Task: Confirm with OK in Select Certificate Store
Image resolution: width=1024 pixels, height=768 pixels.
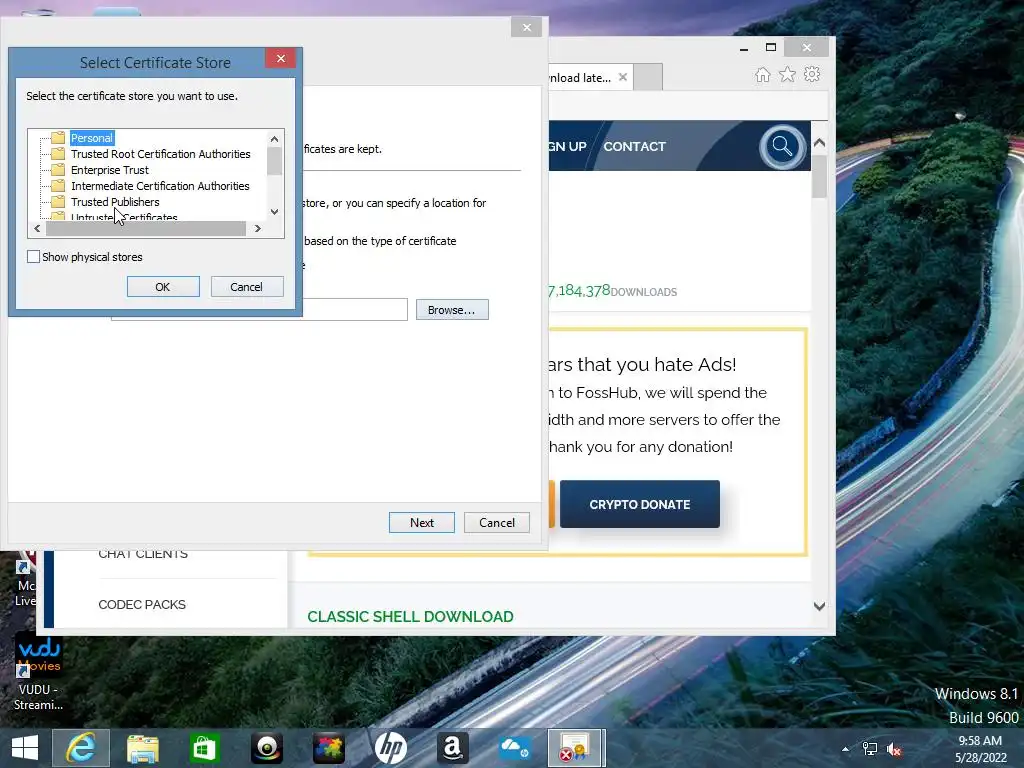Action: 163,287
